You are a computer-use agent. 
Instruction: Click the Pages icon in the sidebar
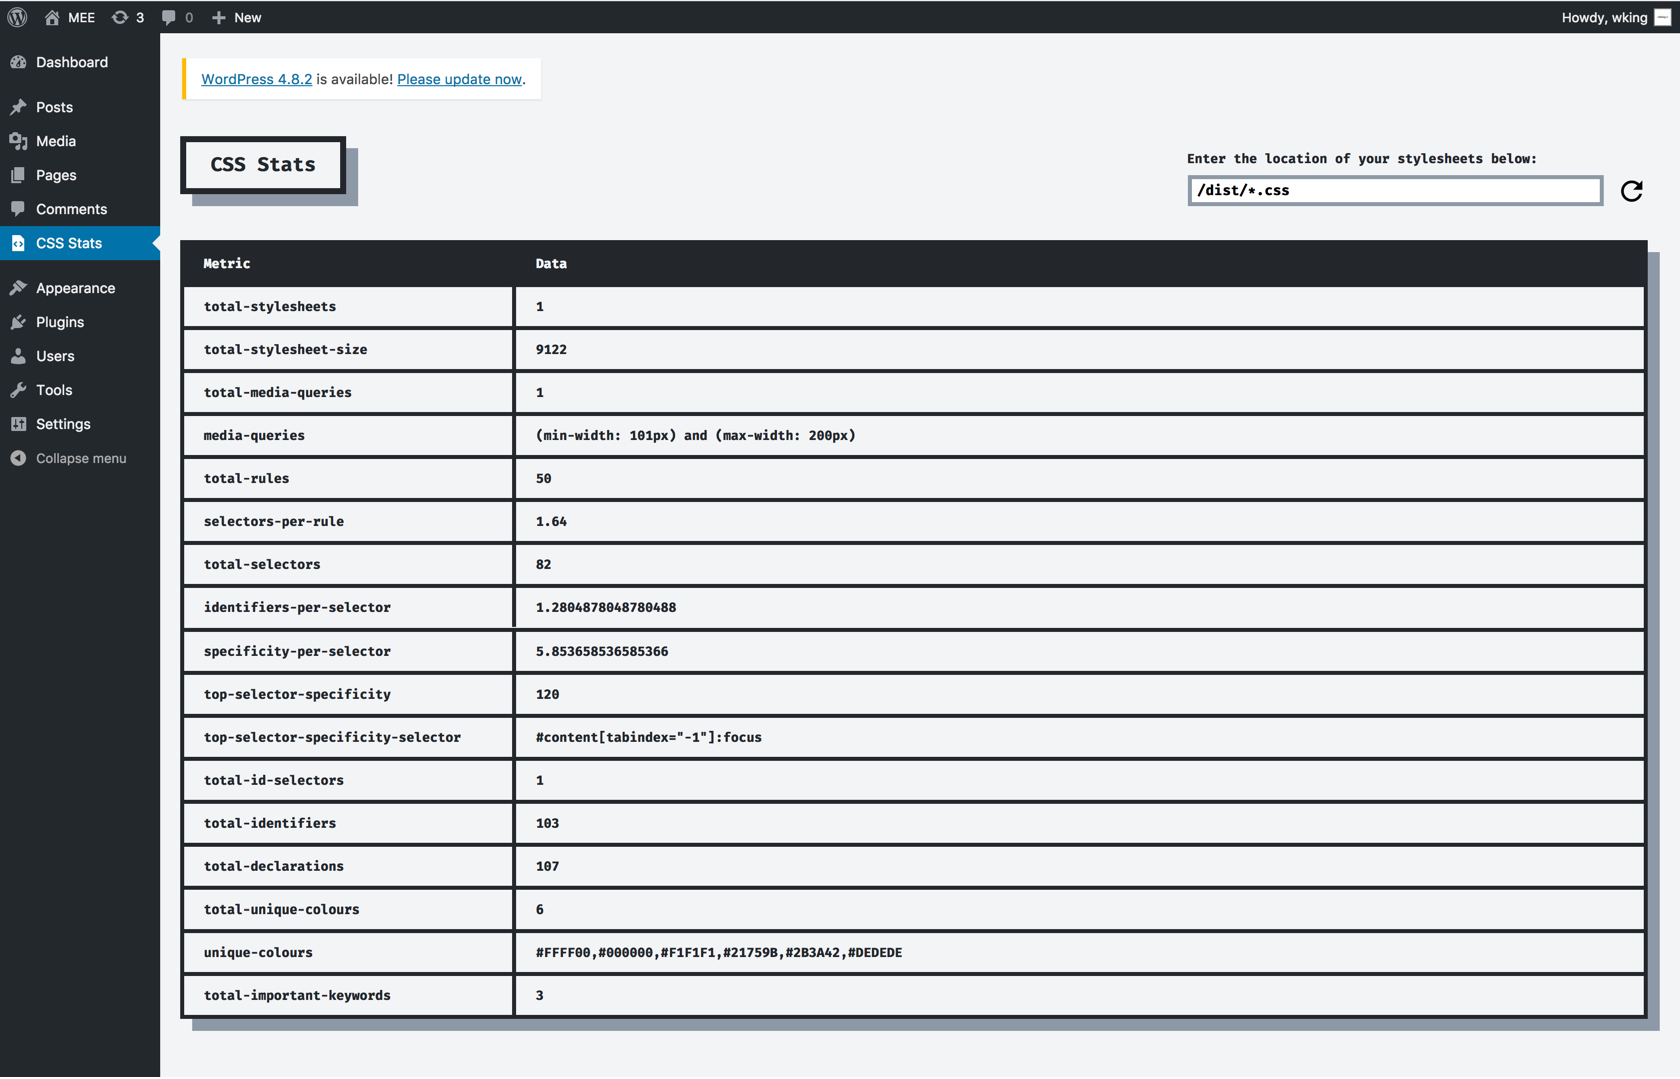click(18, 175)
